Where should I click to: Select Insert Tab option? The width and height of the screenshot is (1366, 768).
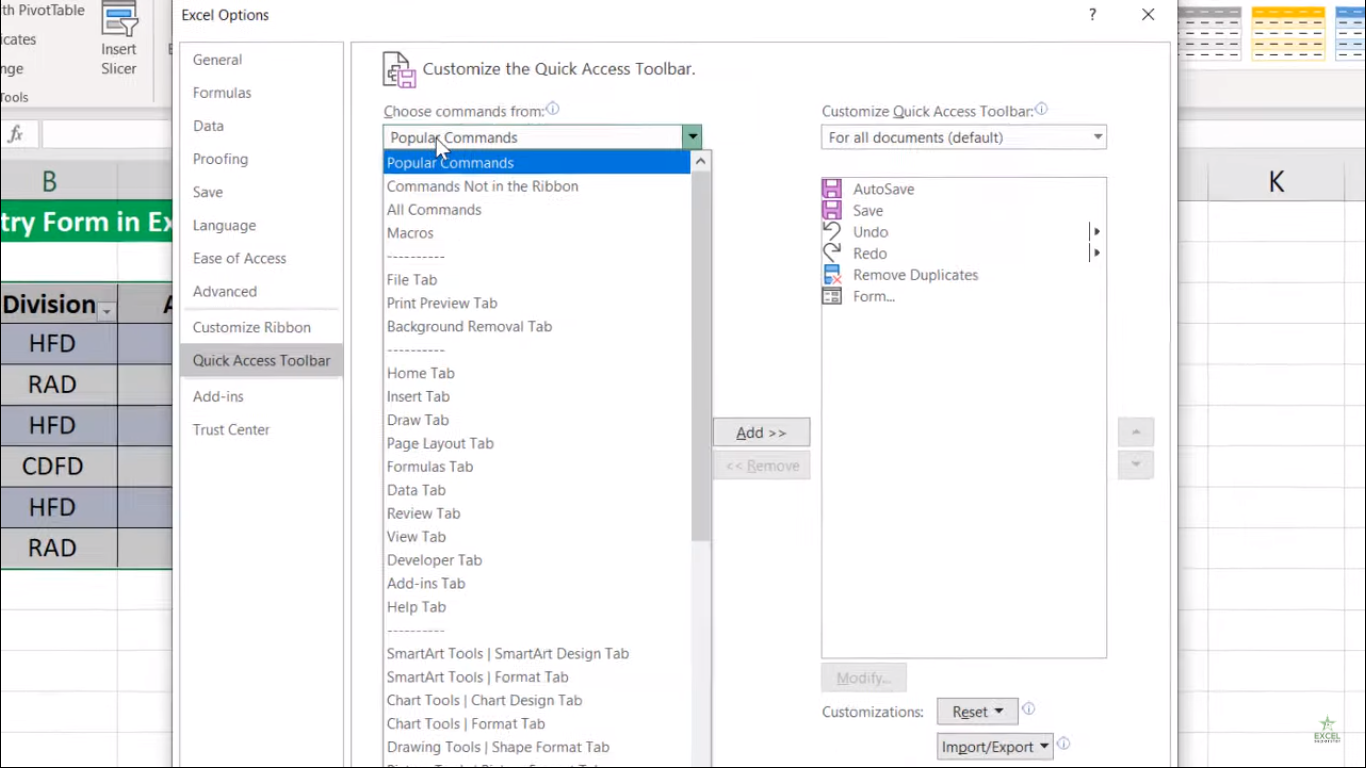pos(537,396)
